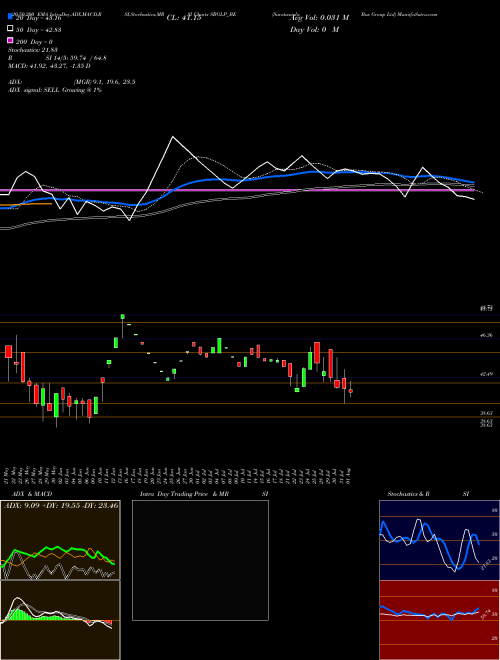The image size is (500, 660).
Task: Open the ADX indicator chart panel
Action: point(60,540)
